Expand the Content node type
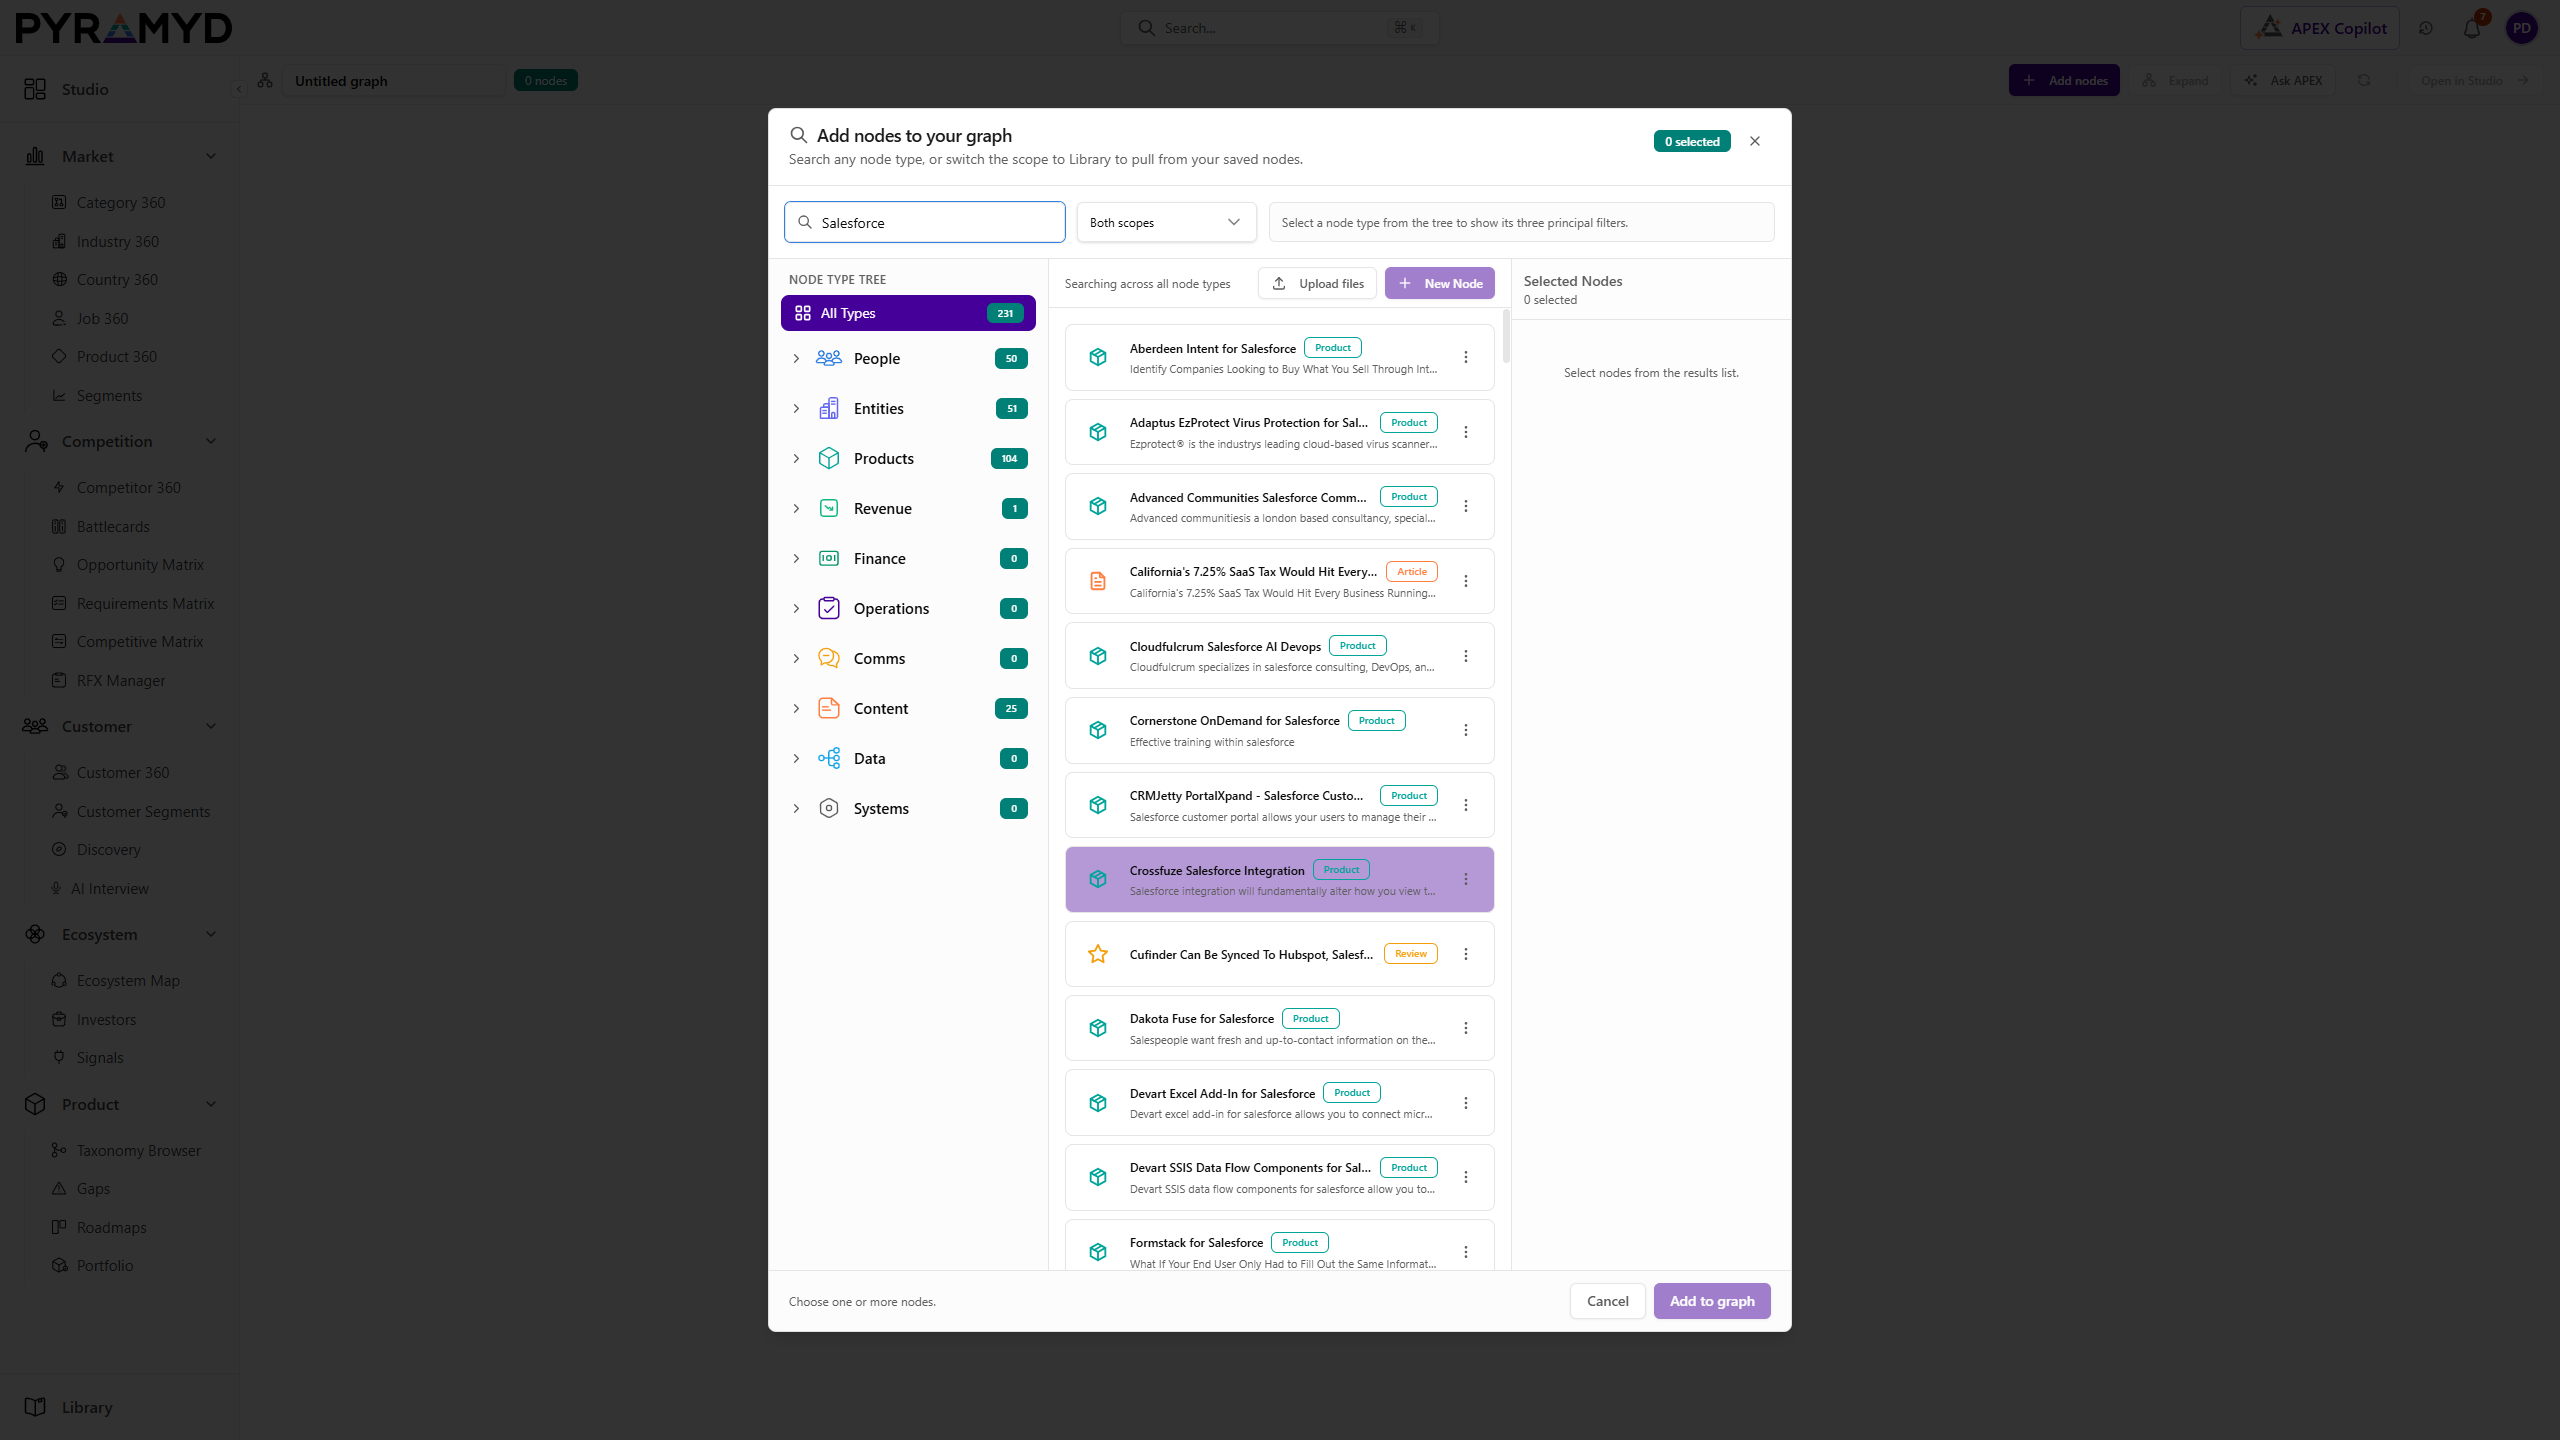Screen dimensions: 2560x1440 [x=796, y=708]
